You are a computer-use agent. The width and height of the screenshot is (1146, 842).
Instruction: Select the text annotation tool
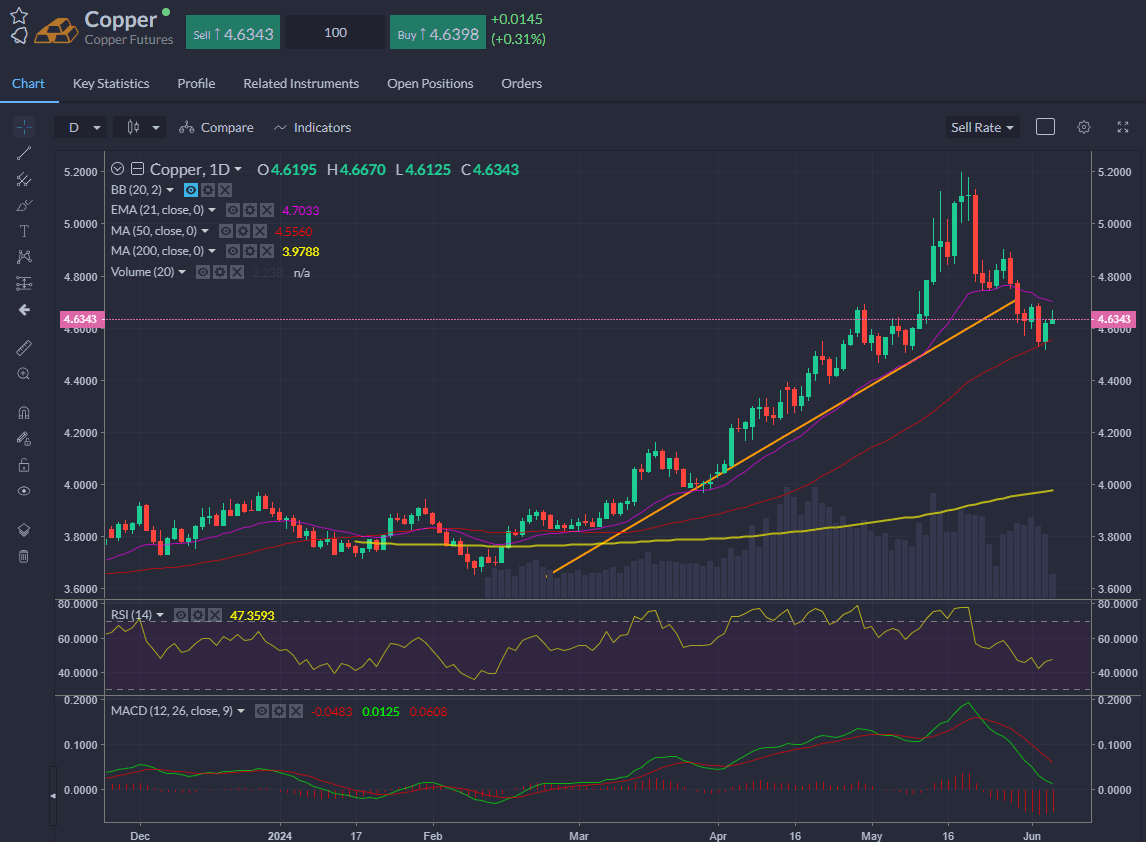point(24,231)
